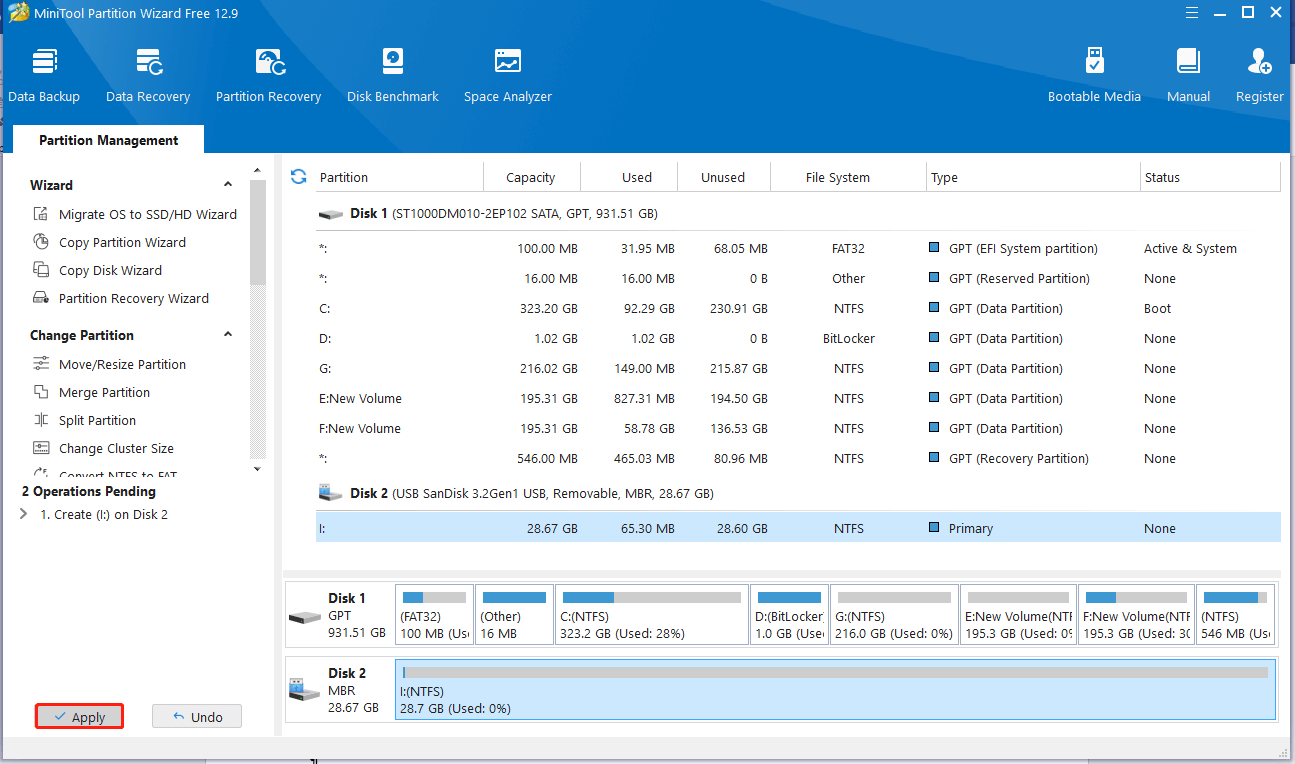This screenshot has height=764, width=1295.
Task: Select the (Other) 16 MB block in the disk map
Action: [x=514, y=614]
